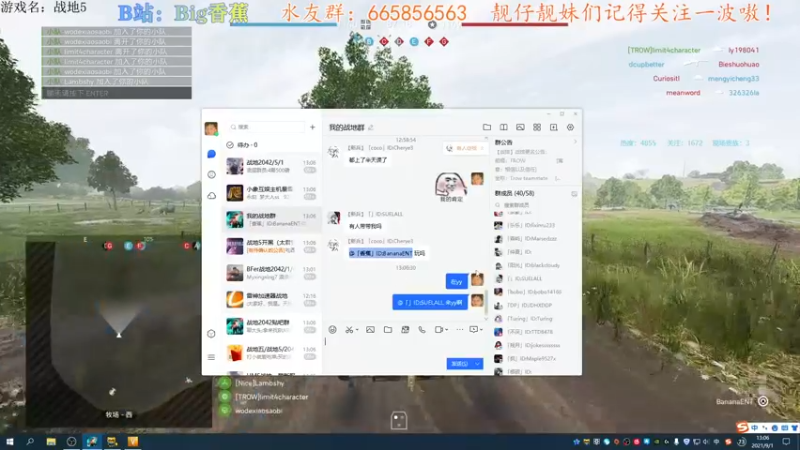Start video call with camera icon
Viewport: 800px width, 450px height.
pyautogui.click(x=439, y=330)
